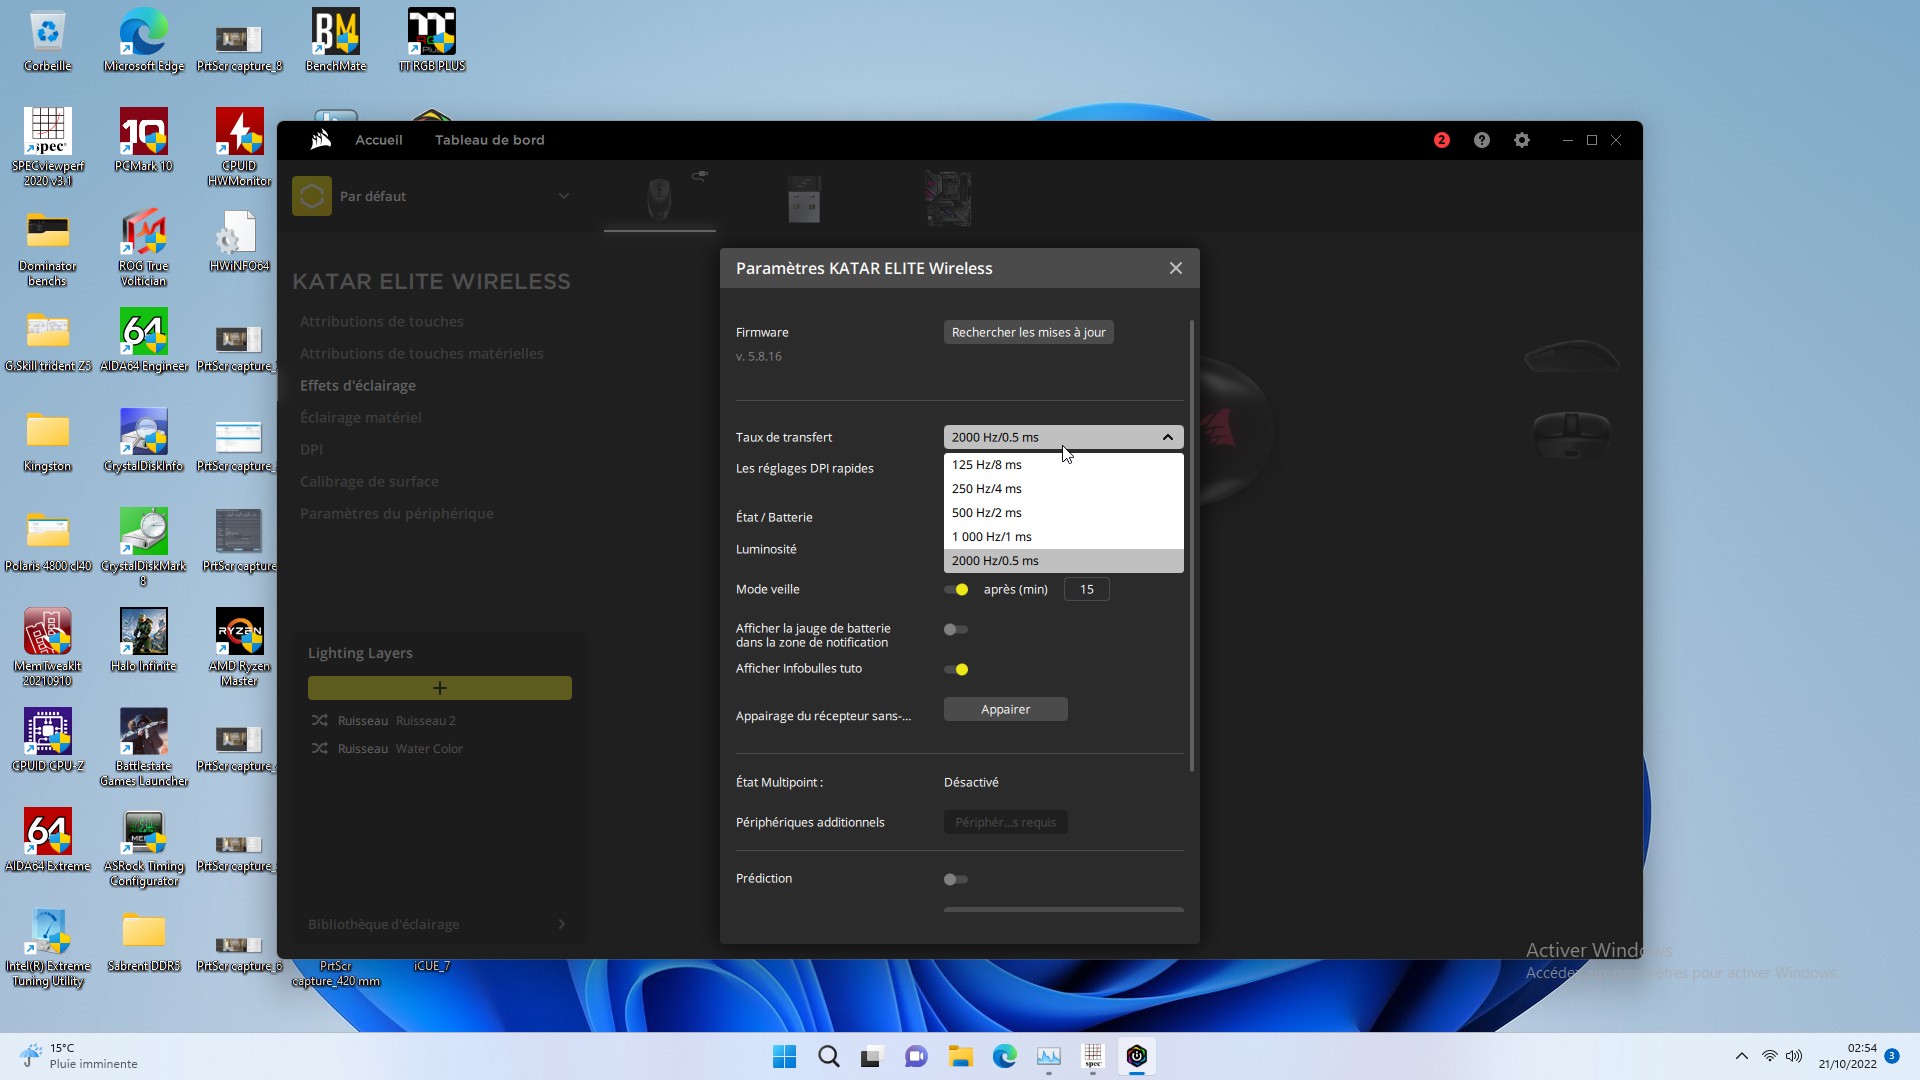This screenshot has height=1080, width=1920.
Task: Select the lower mouse view thumbnail at right
Action: (x=1571, y=435)
